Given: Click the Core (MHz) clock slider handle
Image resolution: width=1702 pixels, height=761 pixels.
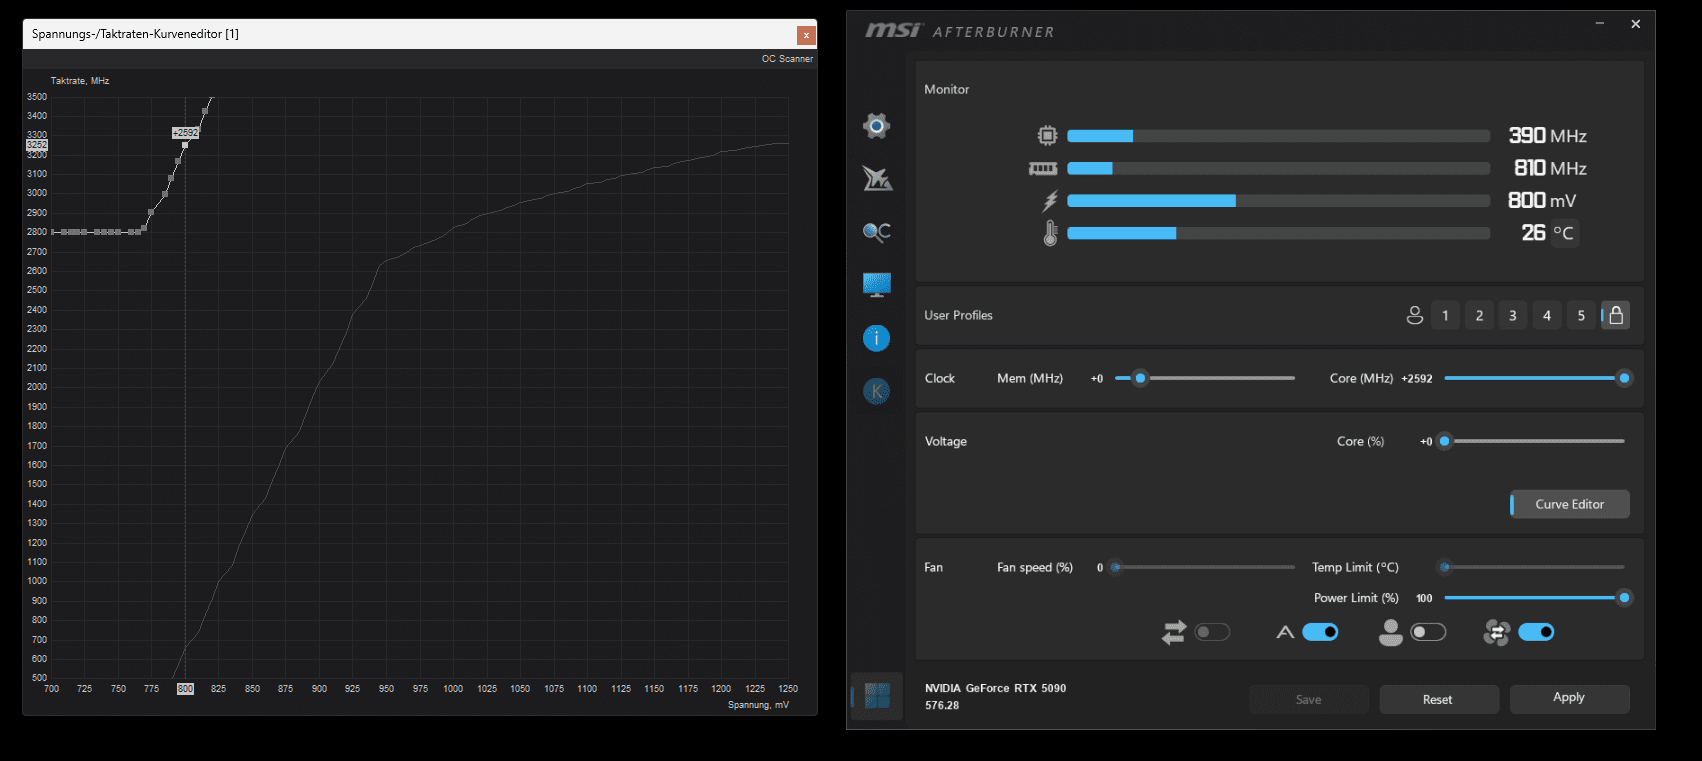Looking at the screenshot, I should click(1624, 378).
